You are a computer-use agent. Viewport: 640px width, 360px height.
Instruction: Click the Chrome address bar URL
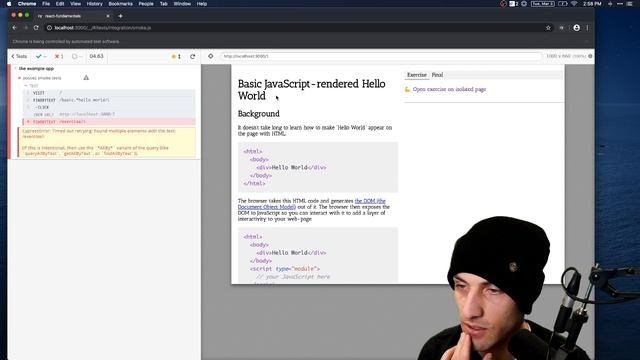(x=103, y=28)
